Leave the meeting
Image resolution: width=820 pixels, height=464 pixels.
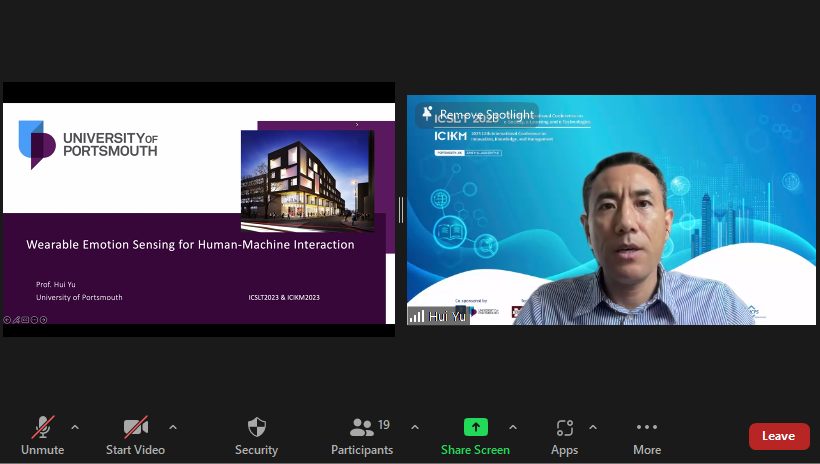coord(779,436)
